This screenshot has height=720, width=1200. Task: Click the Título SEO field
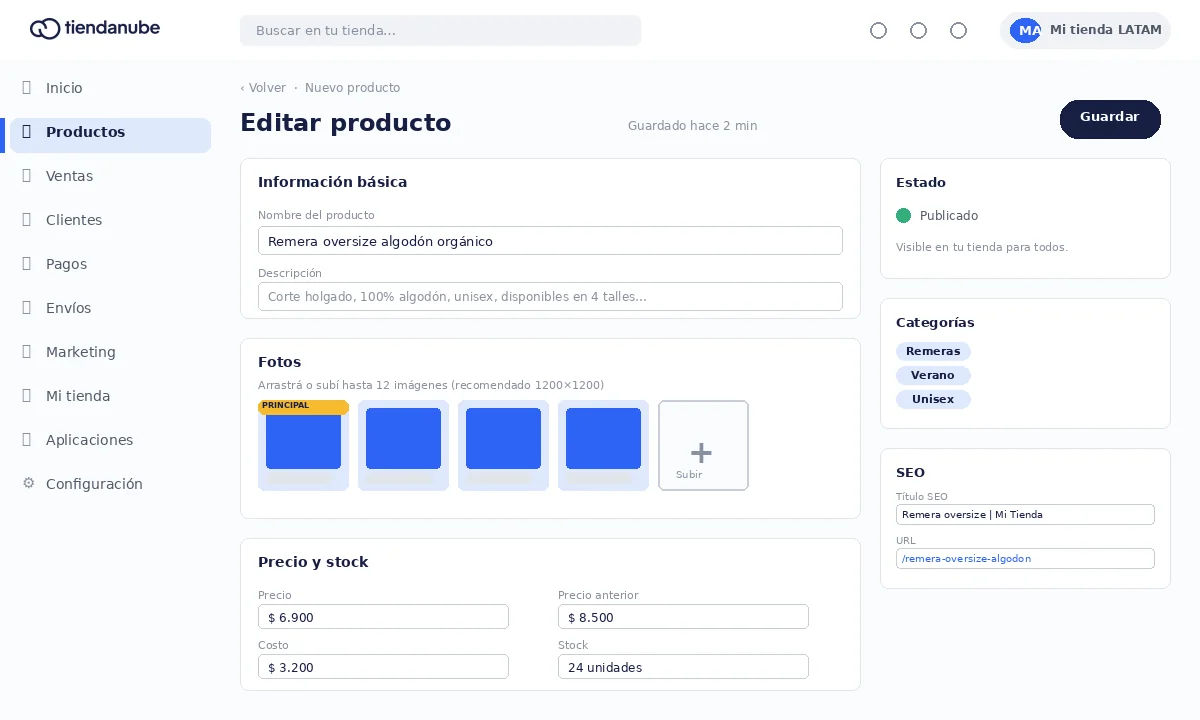(1025, 514)
